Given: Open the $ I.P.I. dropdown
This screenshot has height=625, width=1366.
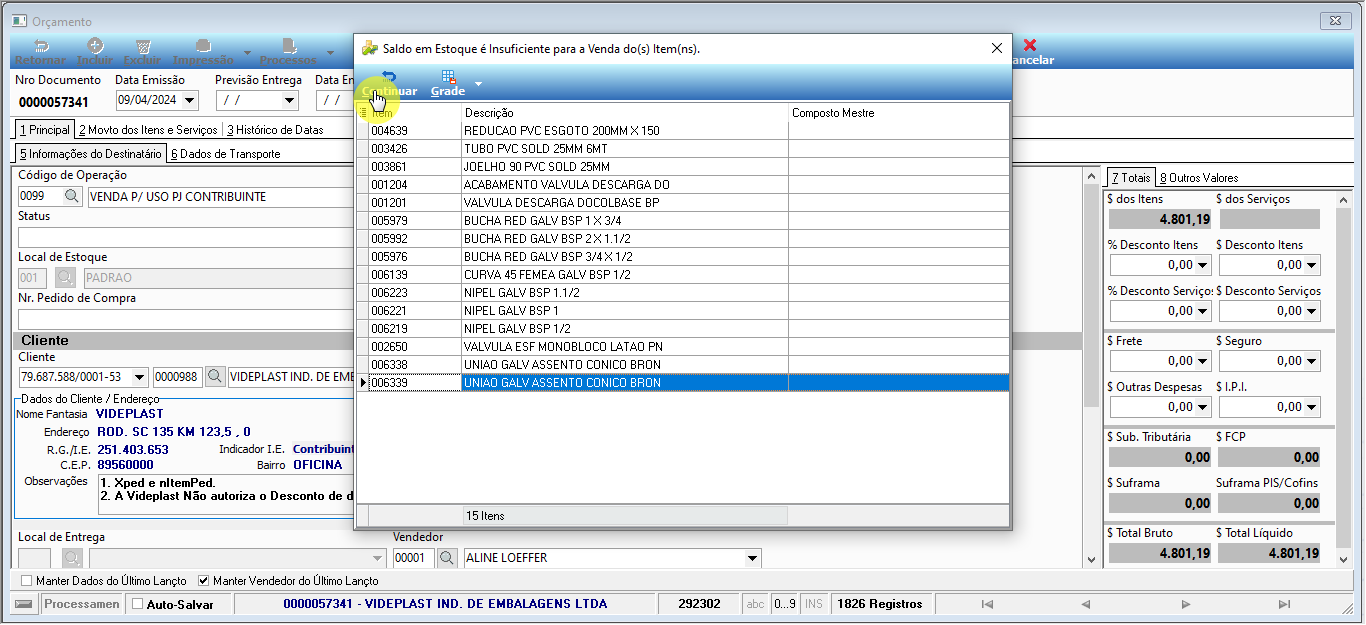Looking at the screenshot, I should tap(1311, 407).
